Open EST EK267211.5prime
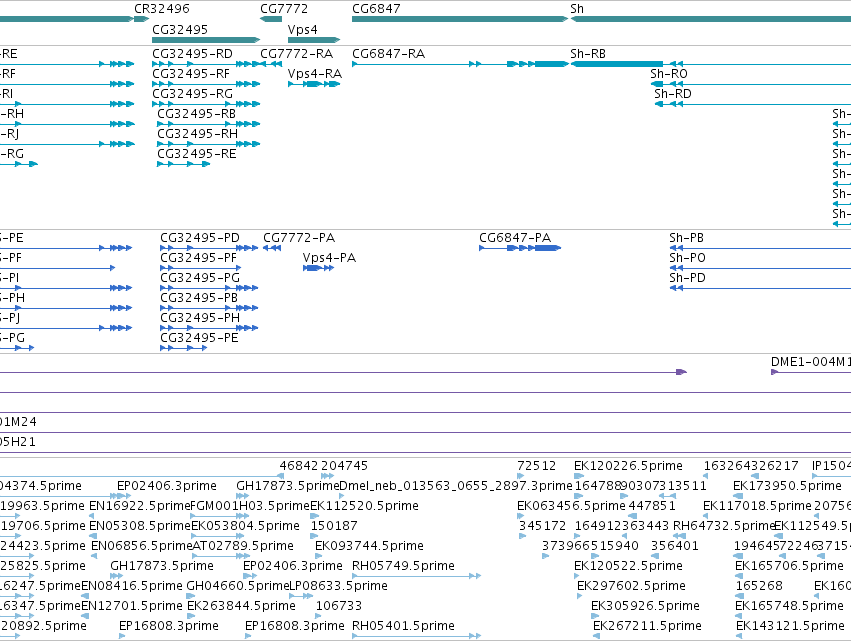This screenshot has height=641, width=851. click(x=647, y=626)
